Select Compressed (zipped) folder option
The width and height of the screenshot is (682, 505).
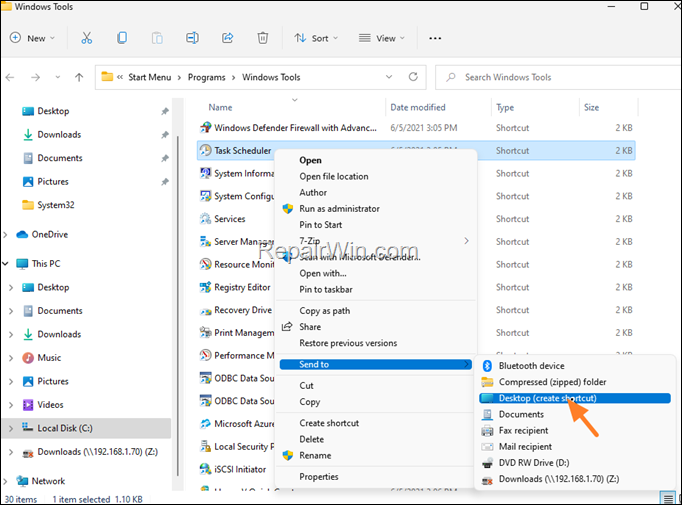click(552, 382)
